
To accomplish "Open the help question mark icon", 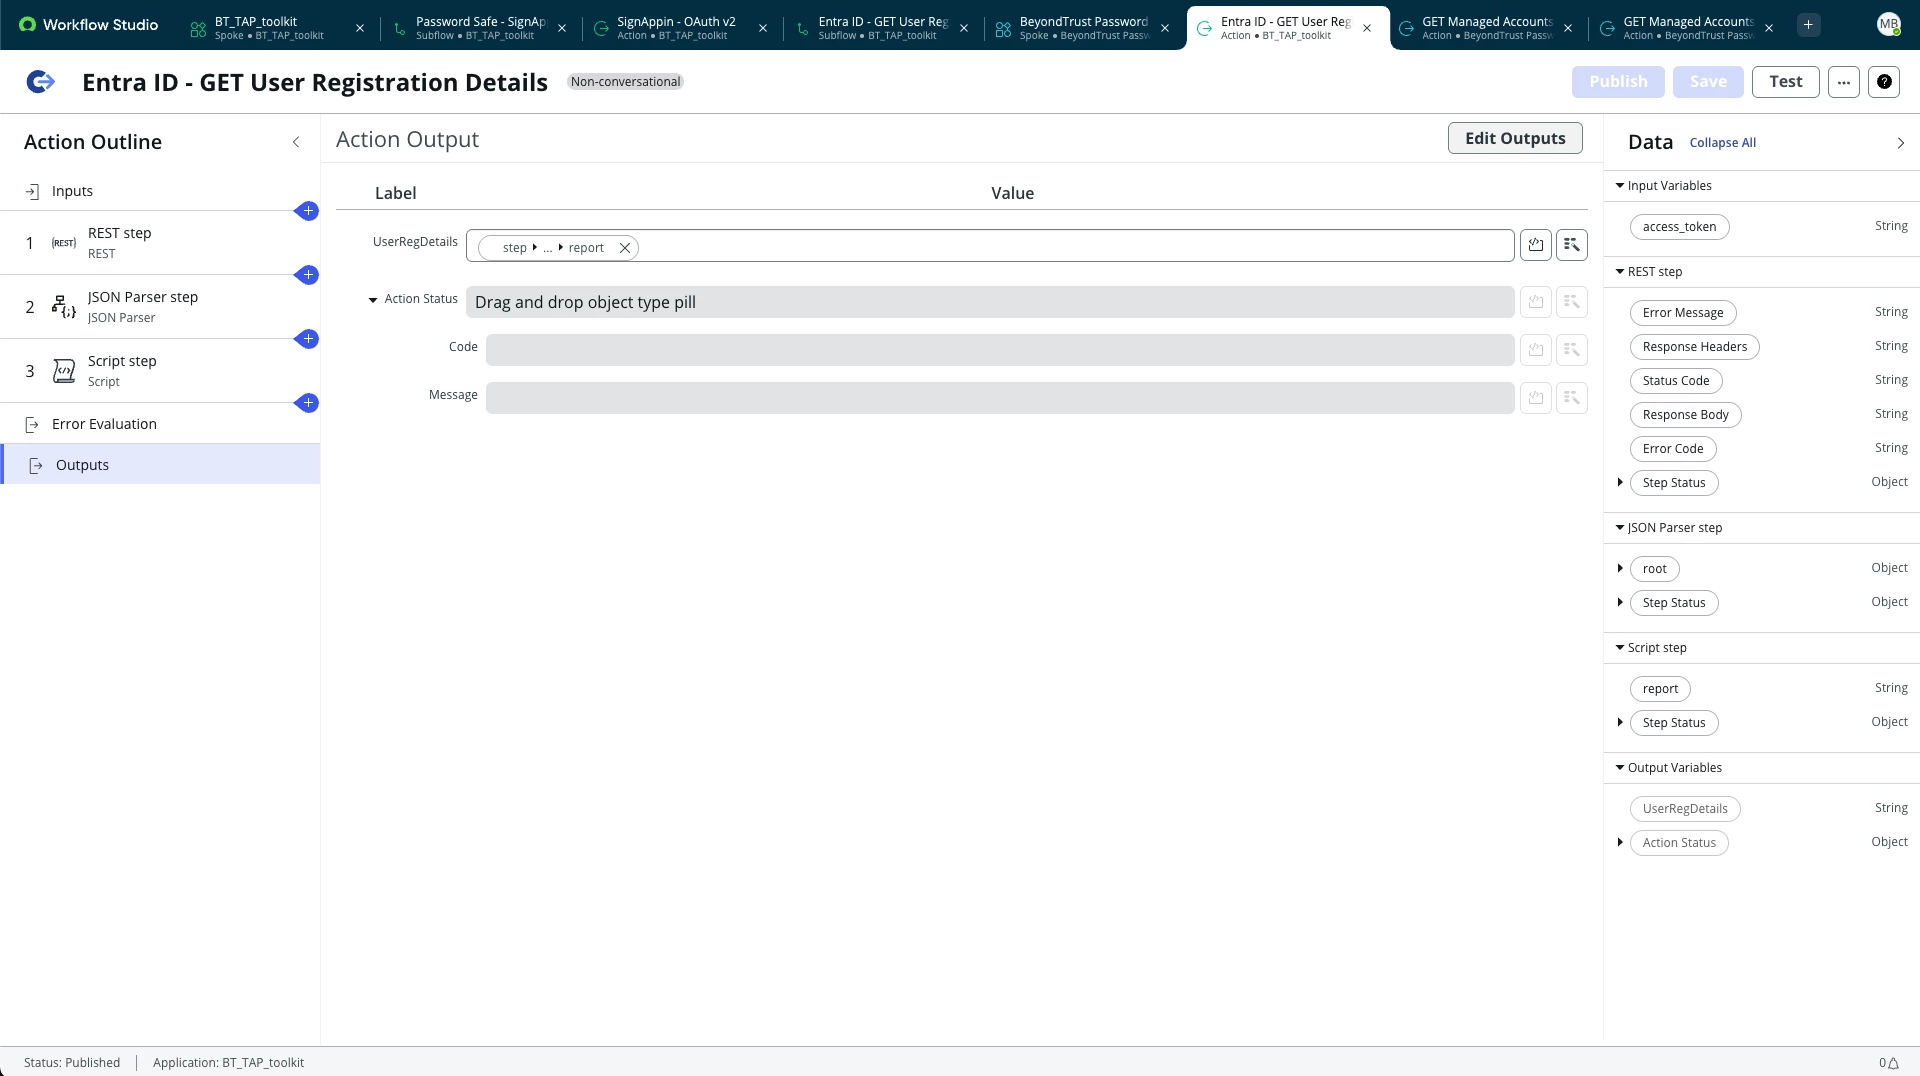I will pyautogui.click(x=1884, y=82).
